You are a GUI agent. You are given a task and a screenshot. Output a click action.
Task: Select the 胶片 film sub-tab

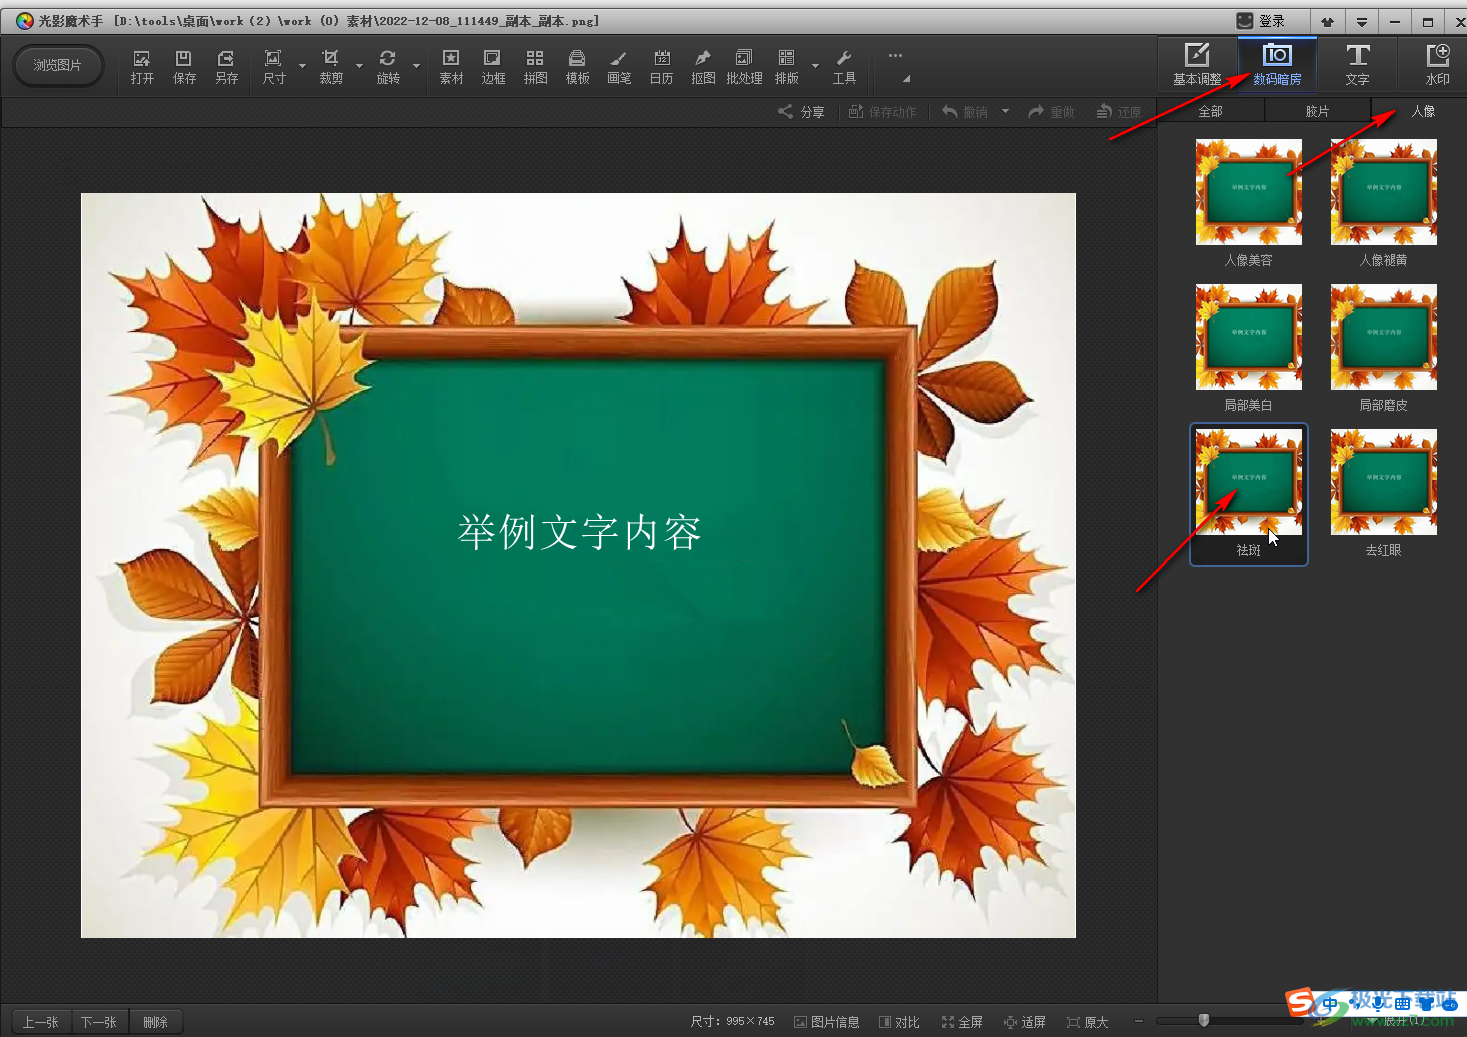[x=1317, y=111]
